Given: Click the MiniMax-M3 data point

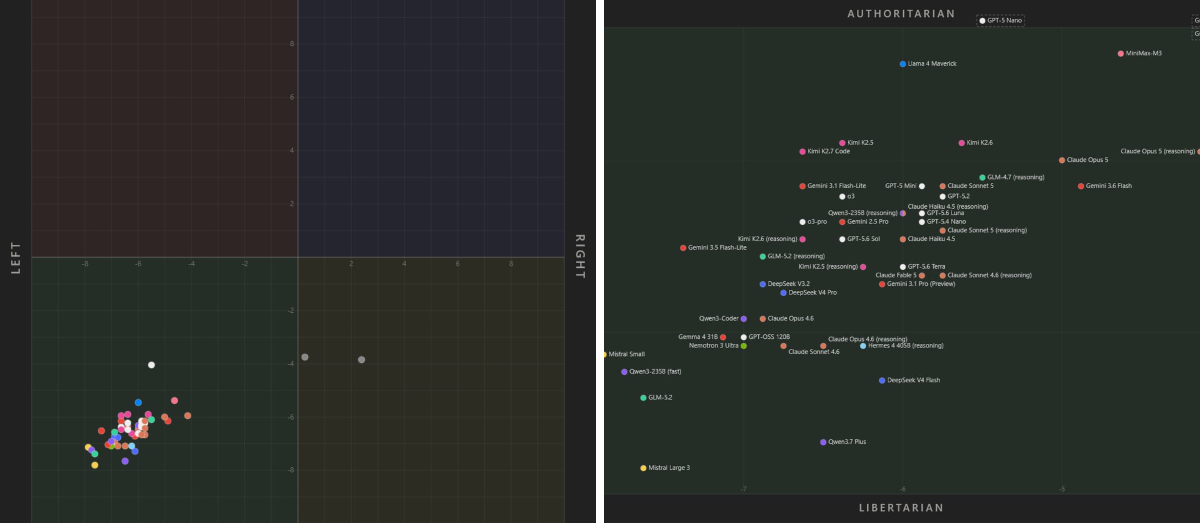Looking at the screenshot, I should pyautogui.click(x=1121, y=54).
